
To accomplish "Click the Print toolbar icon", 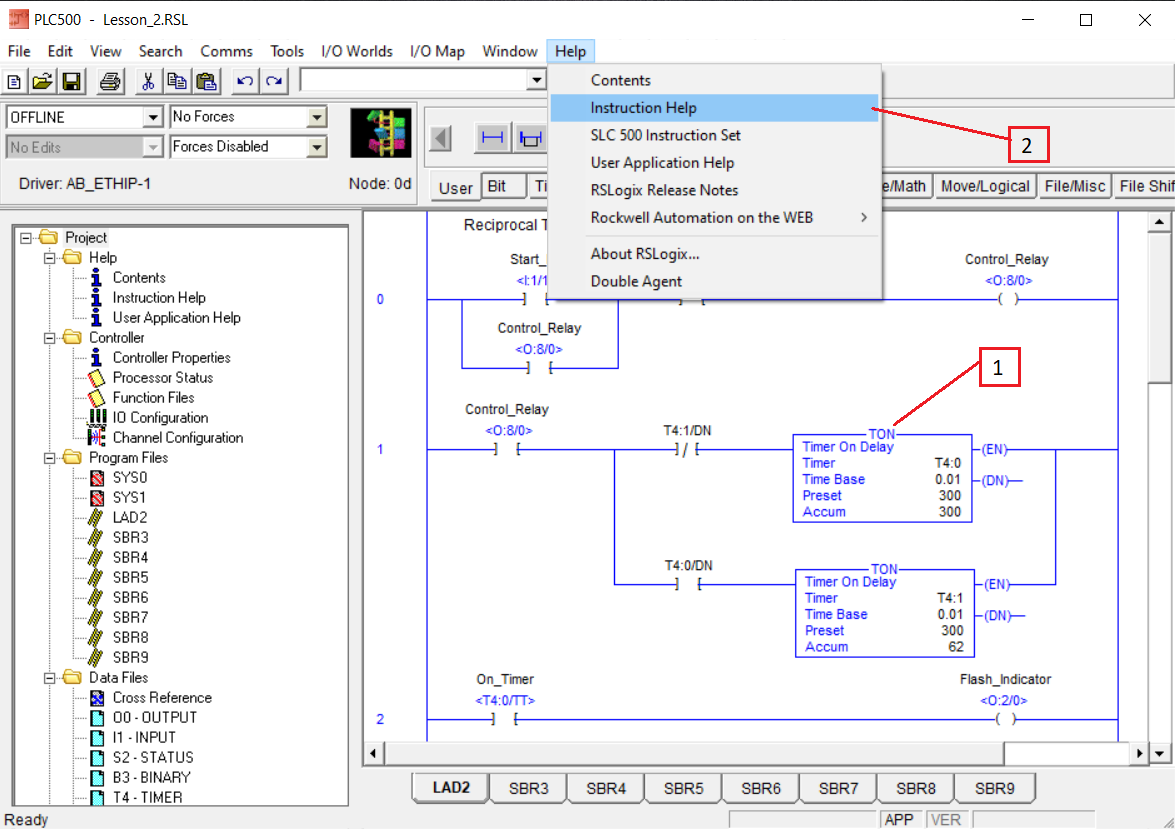I will (x=110, y=81).
